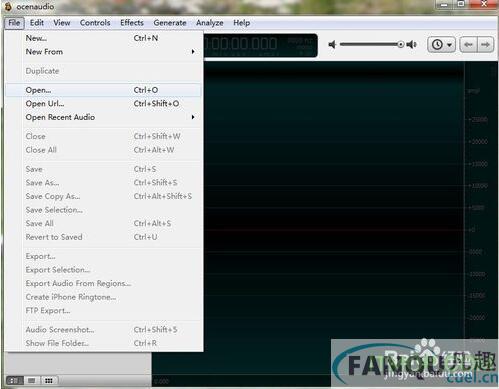Click Close in the File menu
Screen dimensions: 499x389
tap(103, 136)
